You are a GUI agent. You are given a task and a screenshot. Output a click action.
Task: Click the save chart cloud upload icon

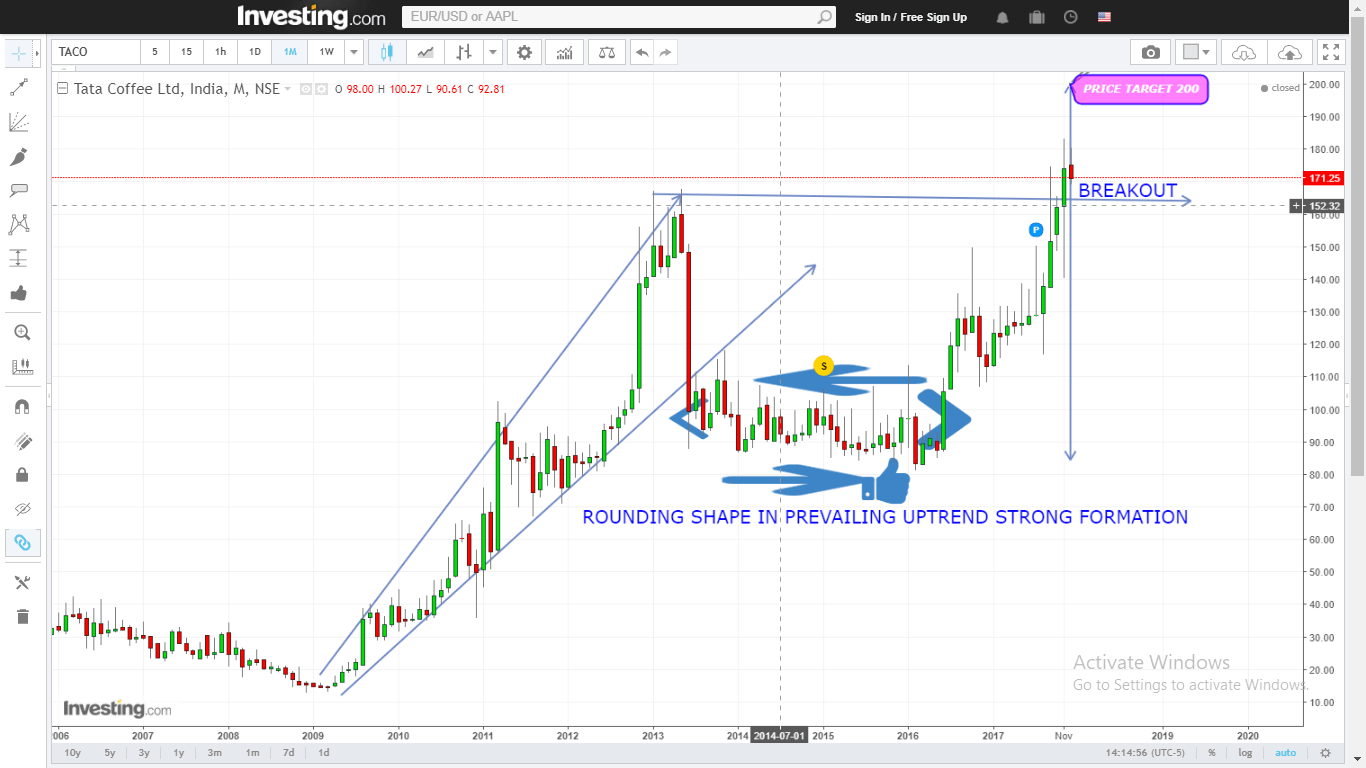click(x=1289, y=52)
